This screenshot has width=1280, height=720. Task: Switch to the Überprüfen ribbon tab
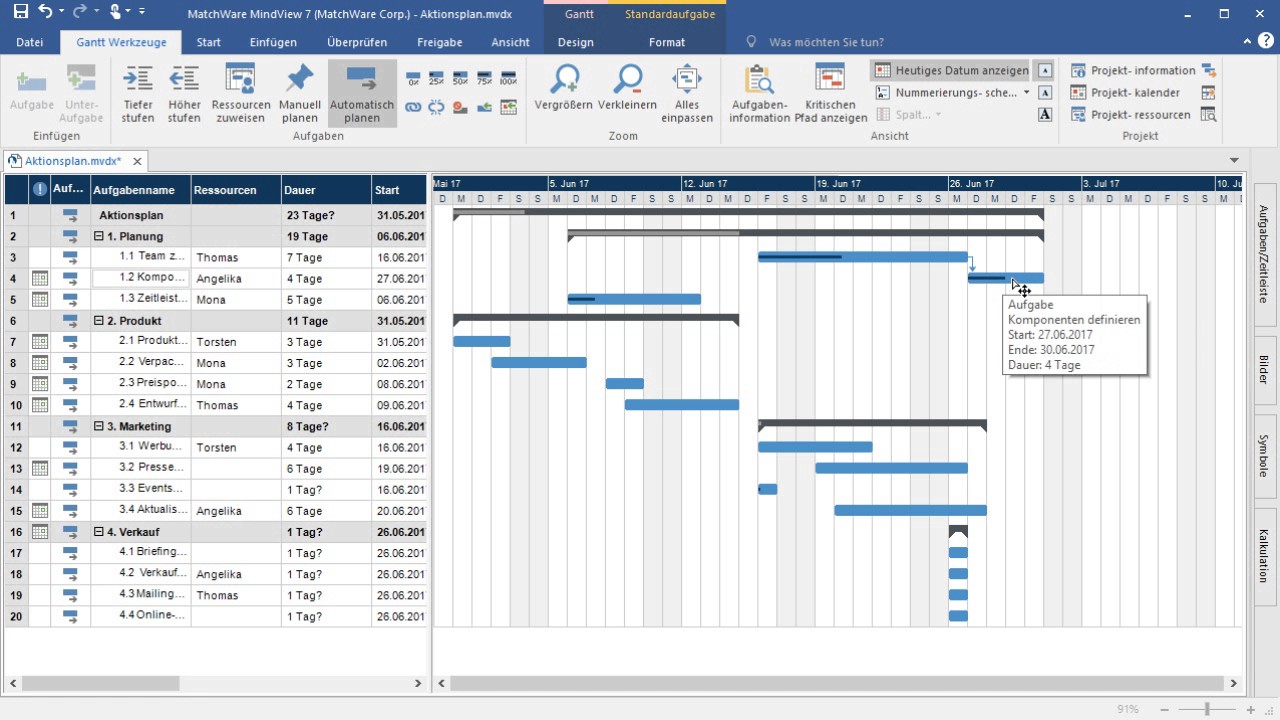tap(357, 42)
